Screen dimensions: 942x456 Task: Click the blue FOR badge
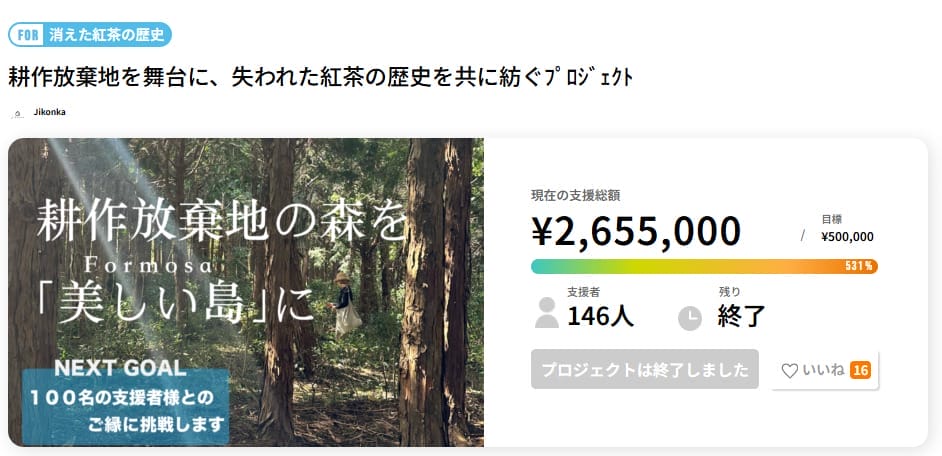coord(29,35)
